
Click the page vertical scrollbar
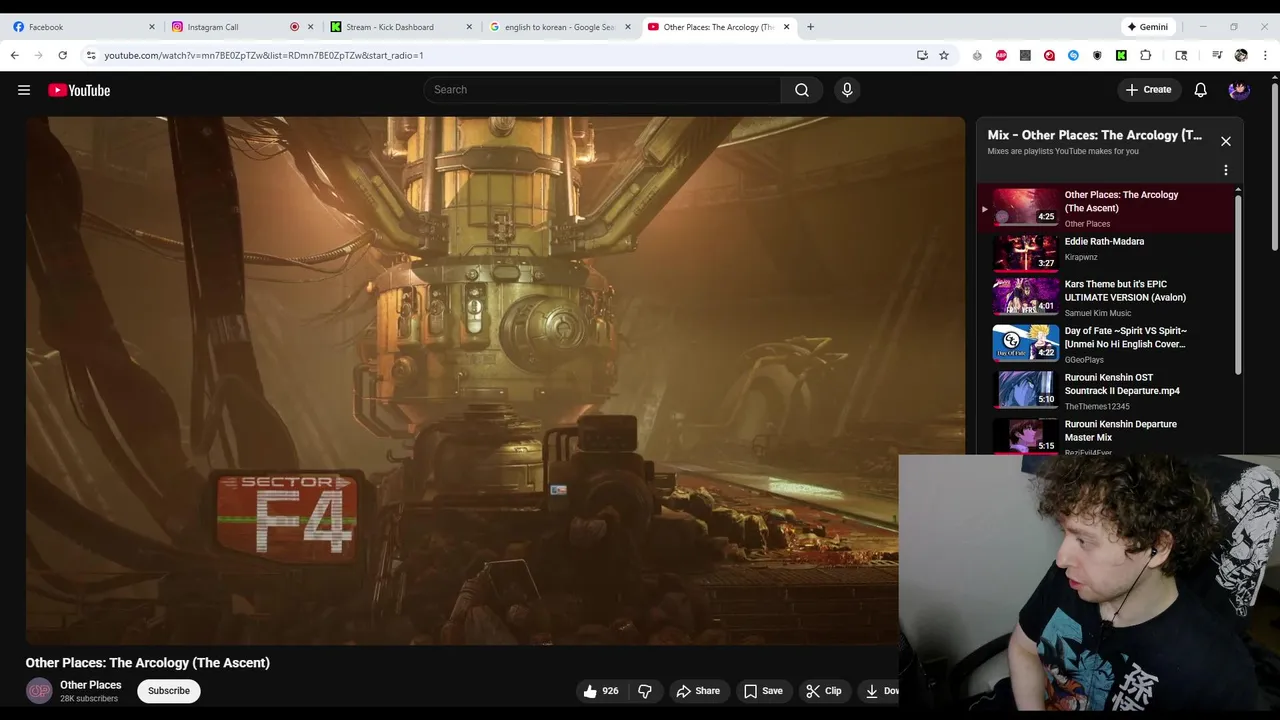pos(1274,165)
